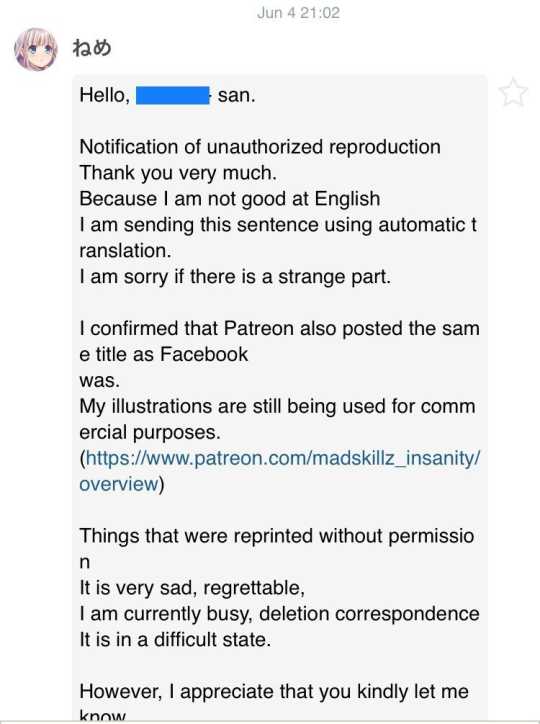Click 'I am sorry if there is a strange part.'

(235, 277)
